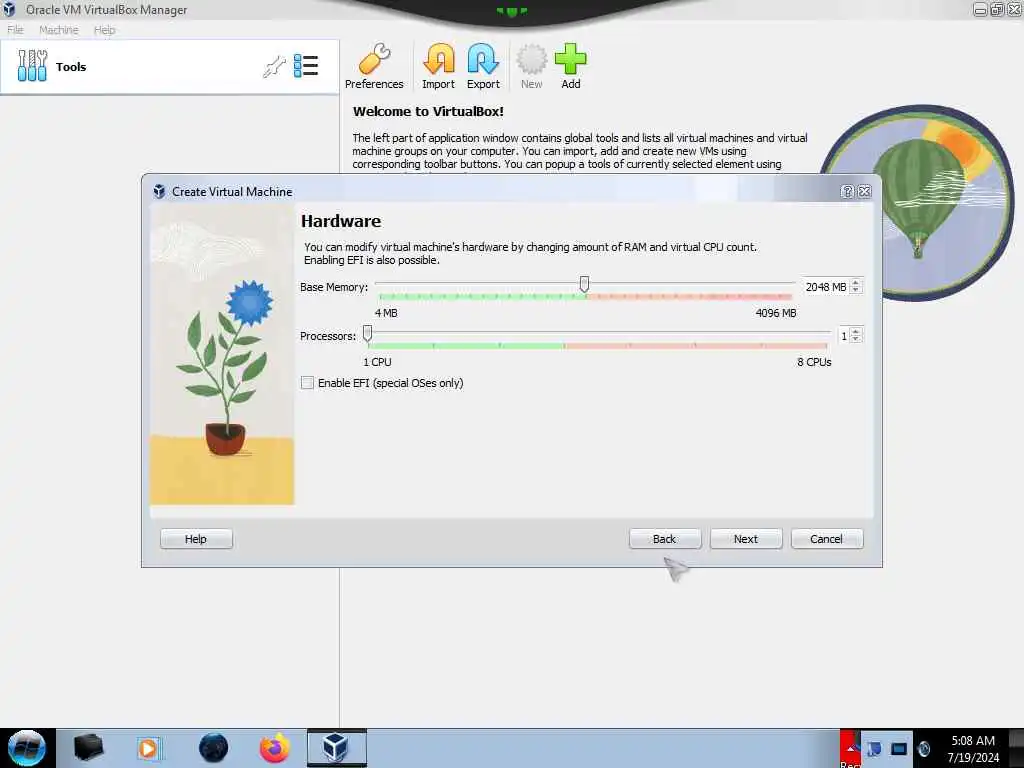
Task: Click the pin icon beside Tools
Action: [274, 67]
